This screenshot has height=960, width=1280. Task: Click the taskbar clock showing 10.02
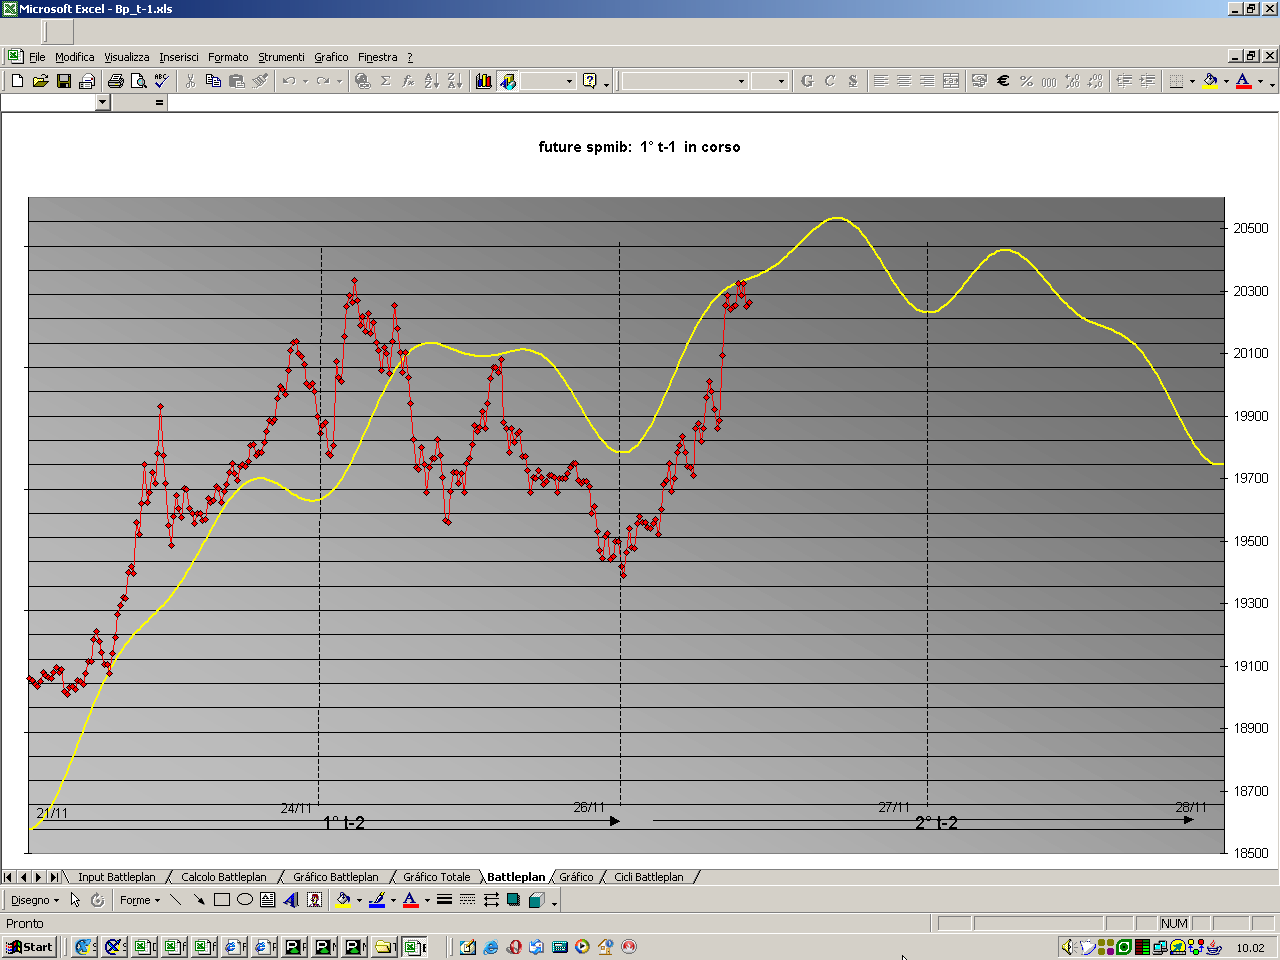pos(1250,948)
